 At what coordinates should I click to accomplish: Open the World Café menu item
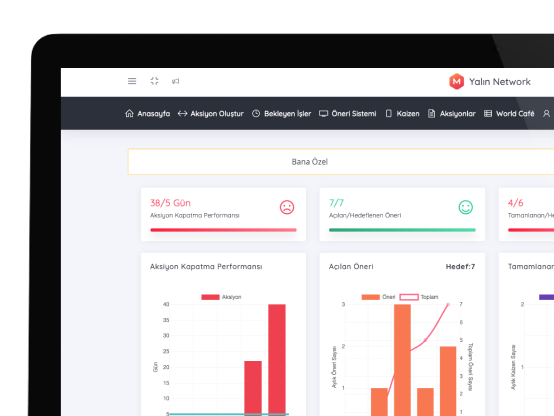pos(515,114)
